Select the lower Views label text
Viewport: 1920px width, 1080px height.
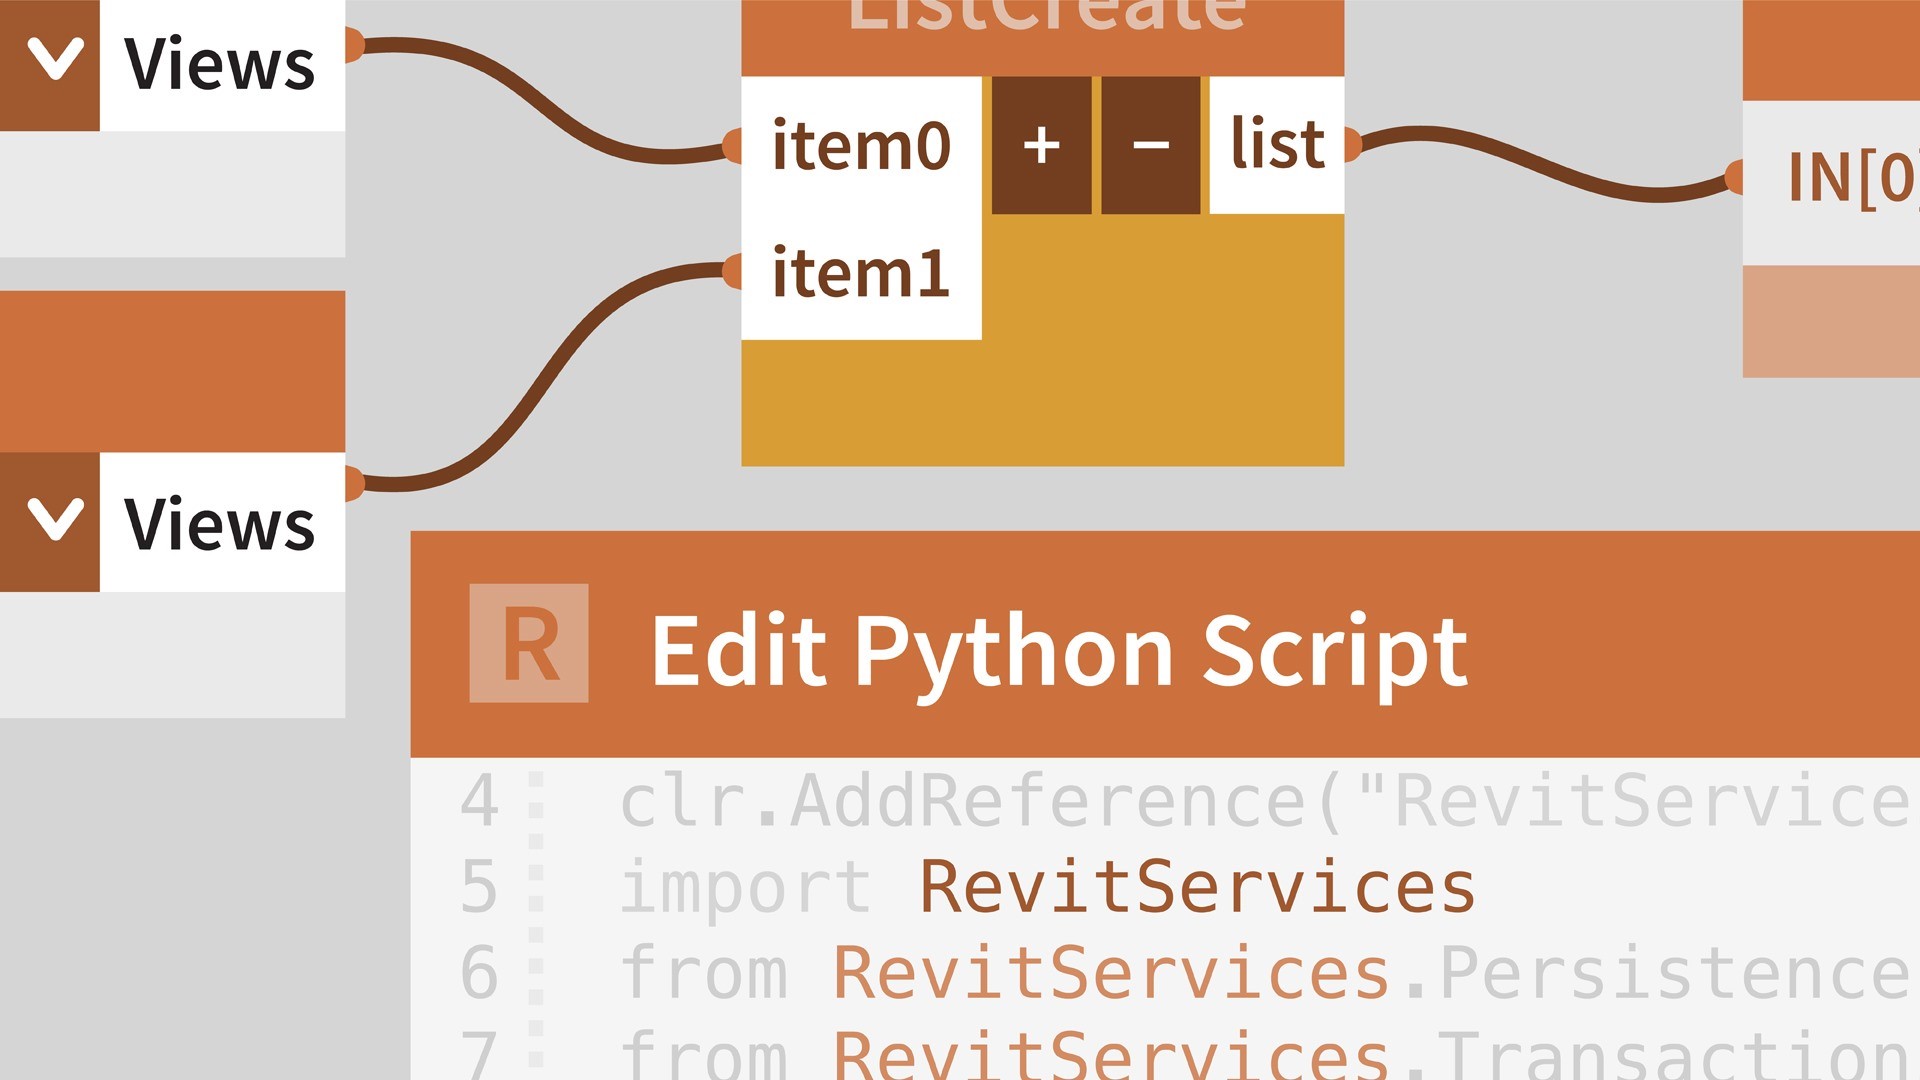219,524
